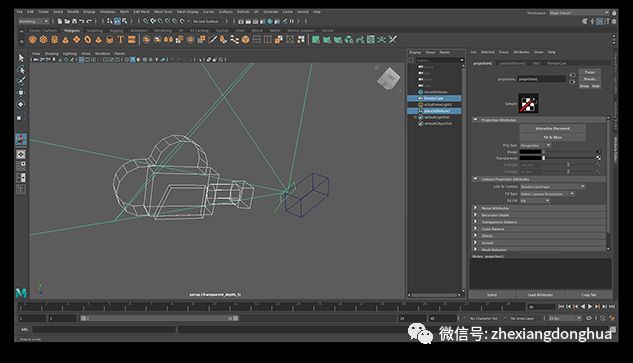Click the Image color swatch
Image resolution: width=633 pixels, height=363 pixels.
530,152
